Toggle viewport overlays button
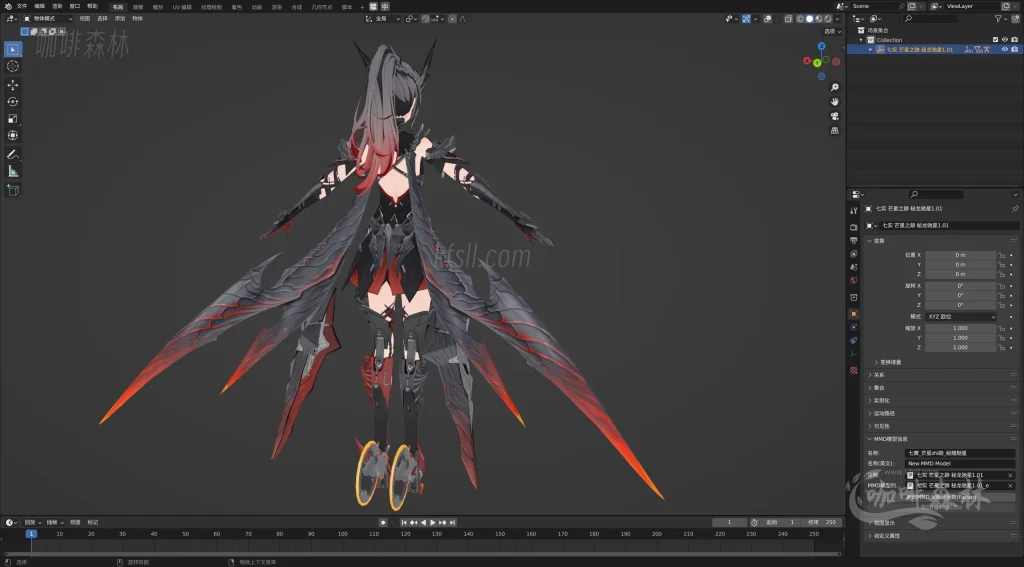Screen dimensions: 1024x567 tap(768, 19)
